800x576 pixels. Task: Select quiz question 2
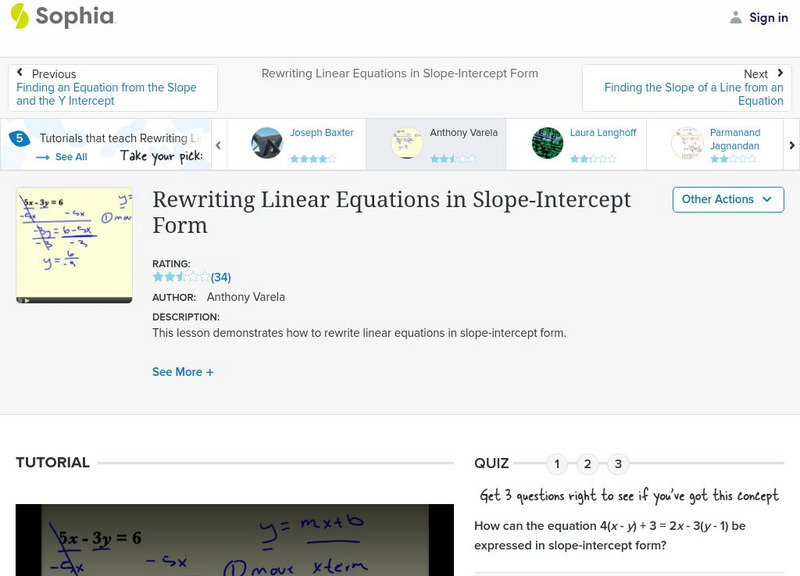click(588, 464)
